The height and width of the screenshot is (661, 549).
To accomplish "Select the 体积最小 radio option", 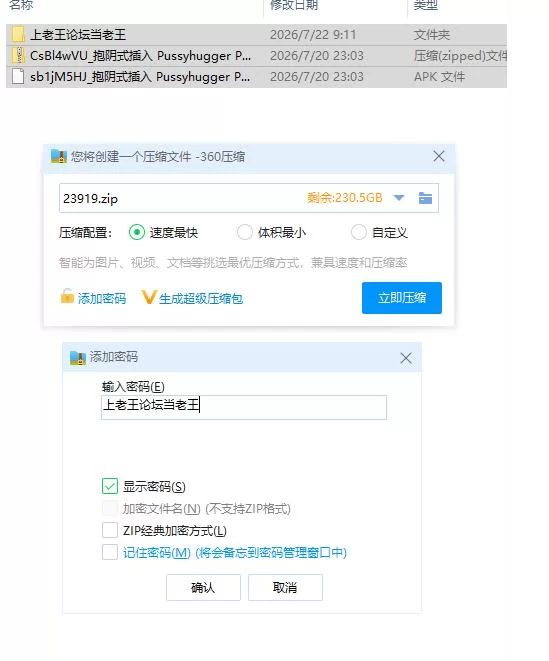I will 245,232.
